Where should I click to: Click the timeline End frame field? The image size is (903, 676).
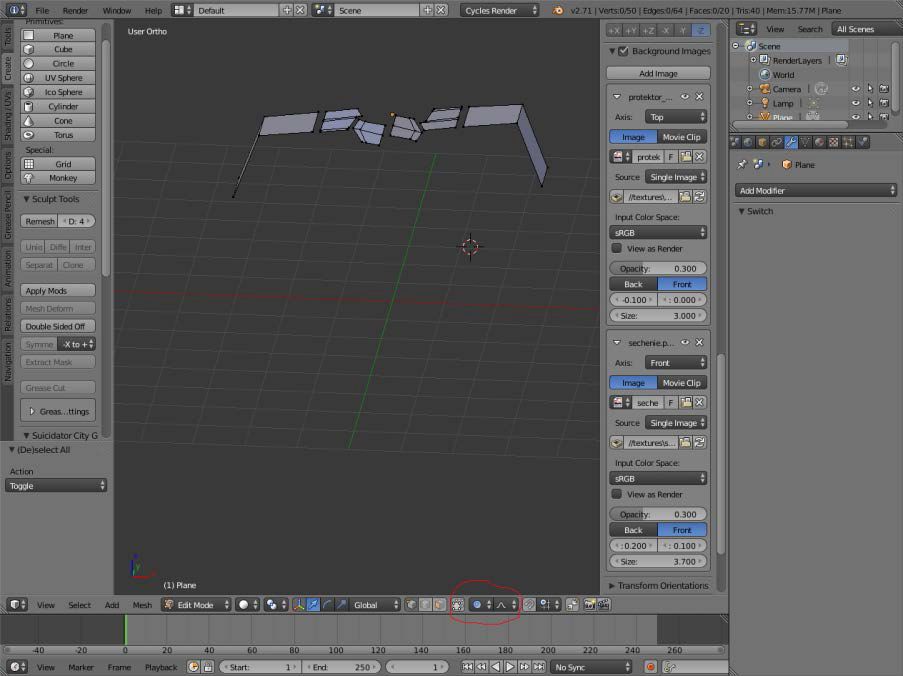click(342, 667)
